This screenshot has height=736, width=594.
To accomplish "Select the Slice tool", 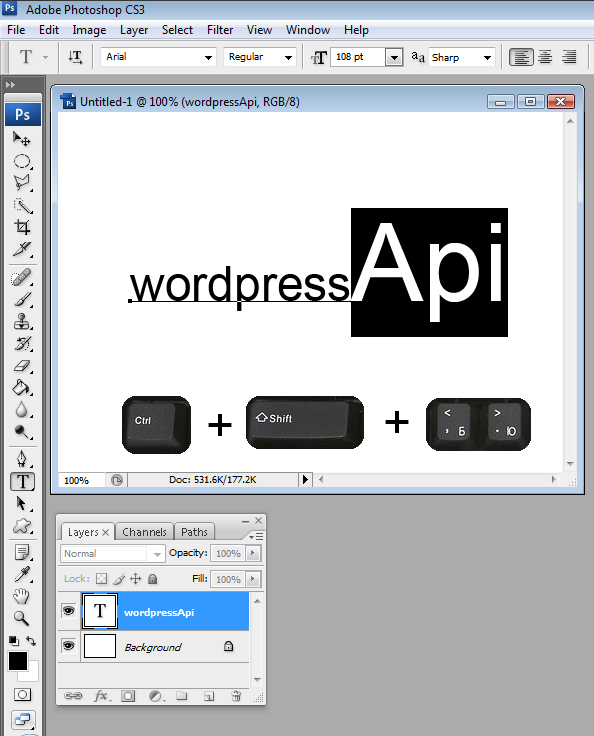I will [22, 249].
